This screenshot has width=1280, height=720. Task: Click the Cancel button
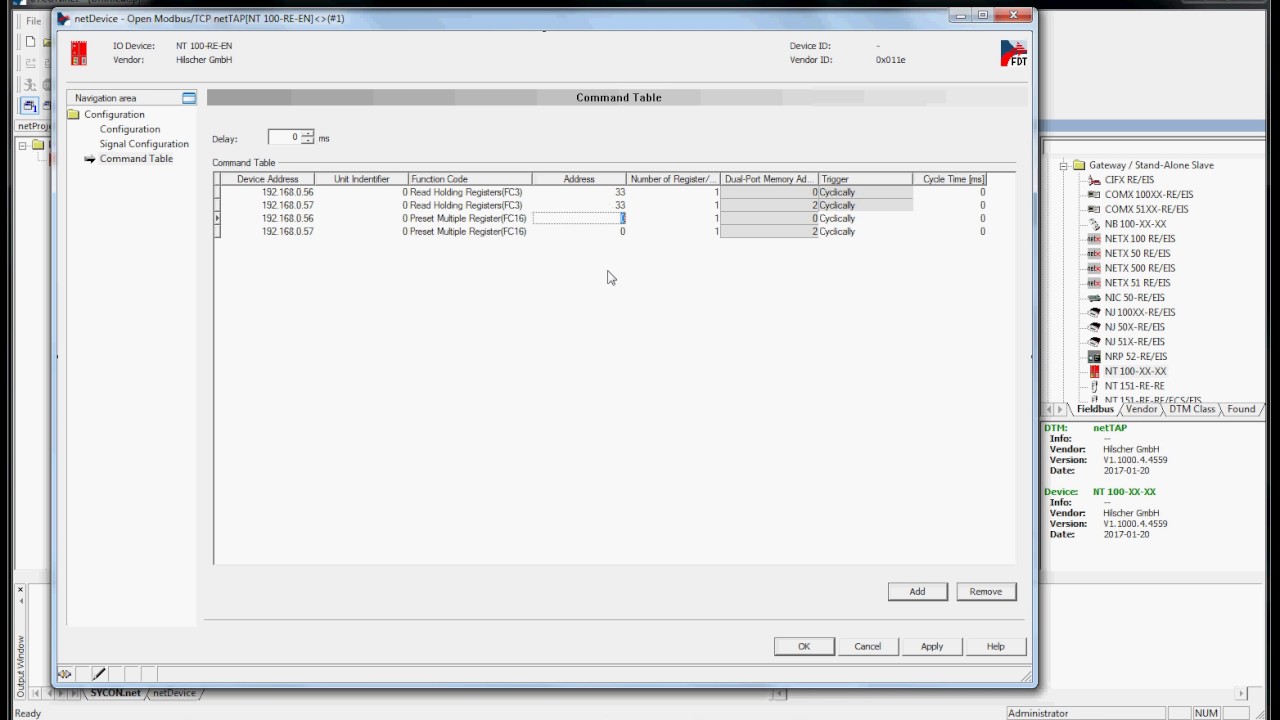[x=868, y=646]
